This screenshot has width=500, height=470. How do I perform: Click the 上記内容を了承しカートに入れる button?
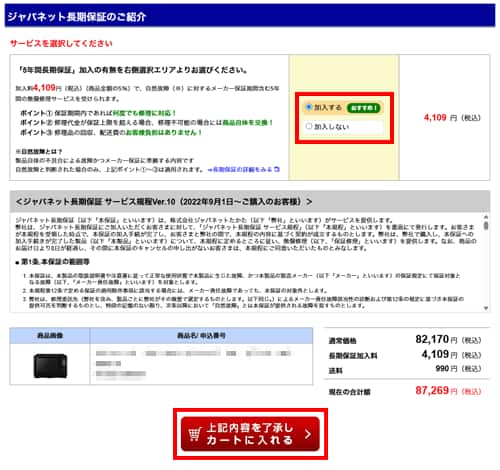pyautogui.click(x=250, y=434)
